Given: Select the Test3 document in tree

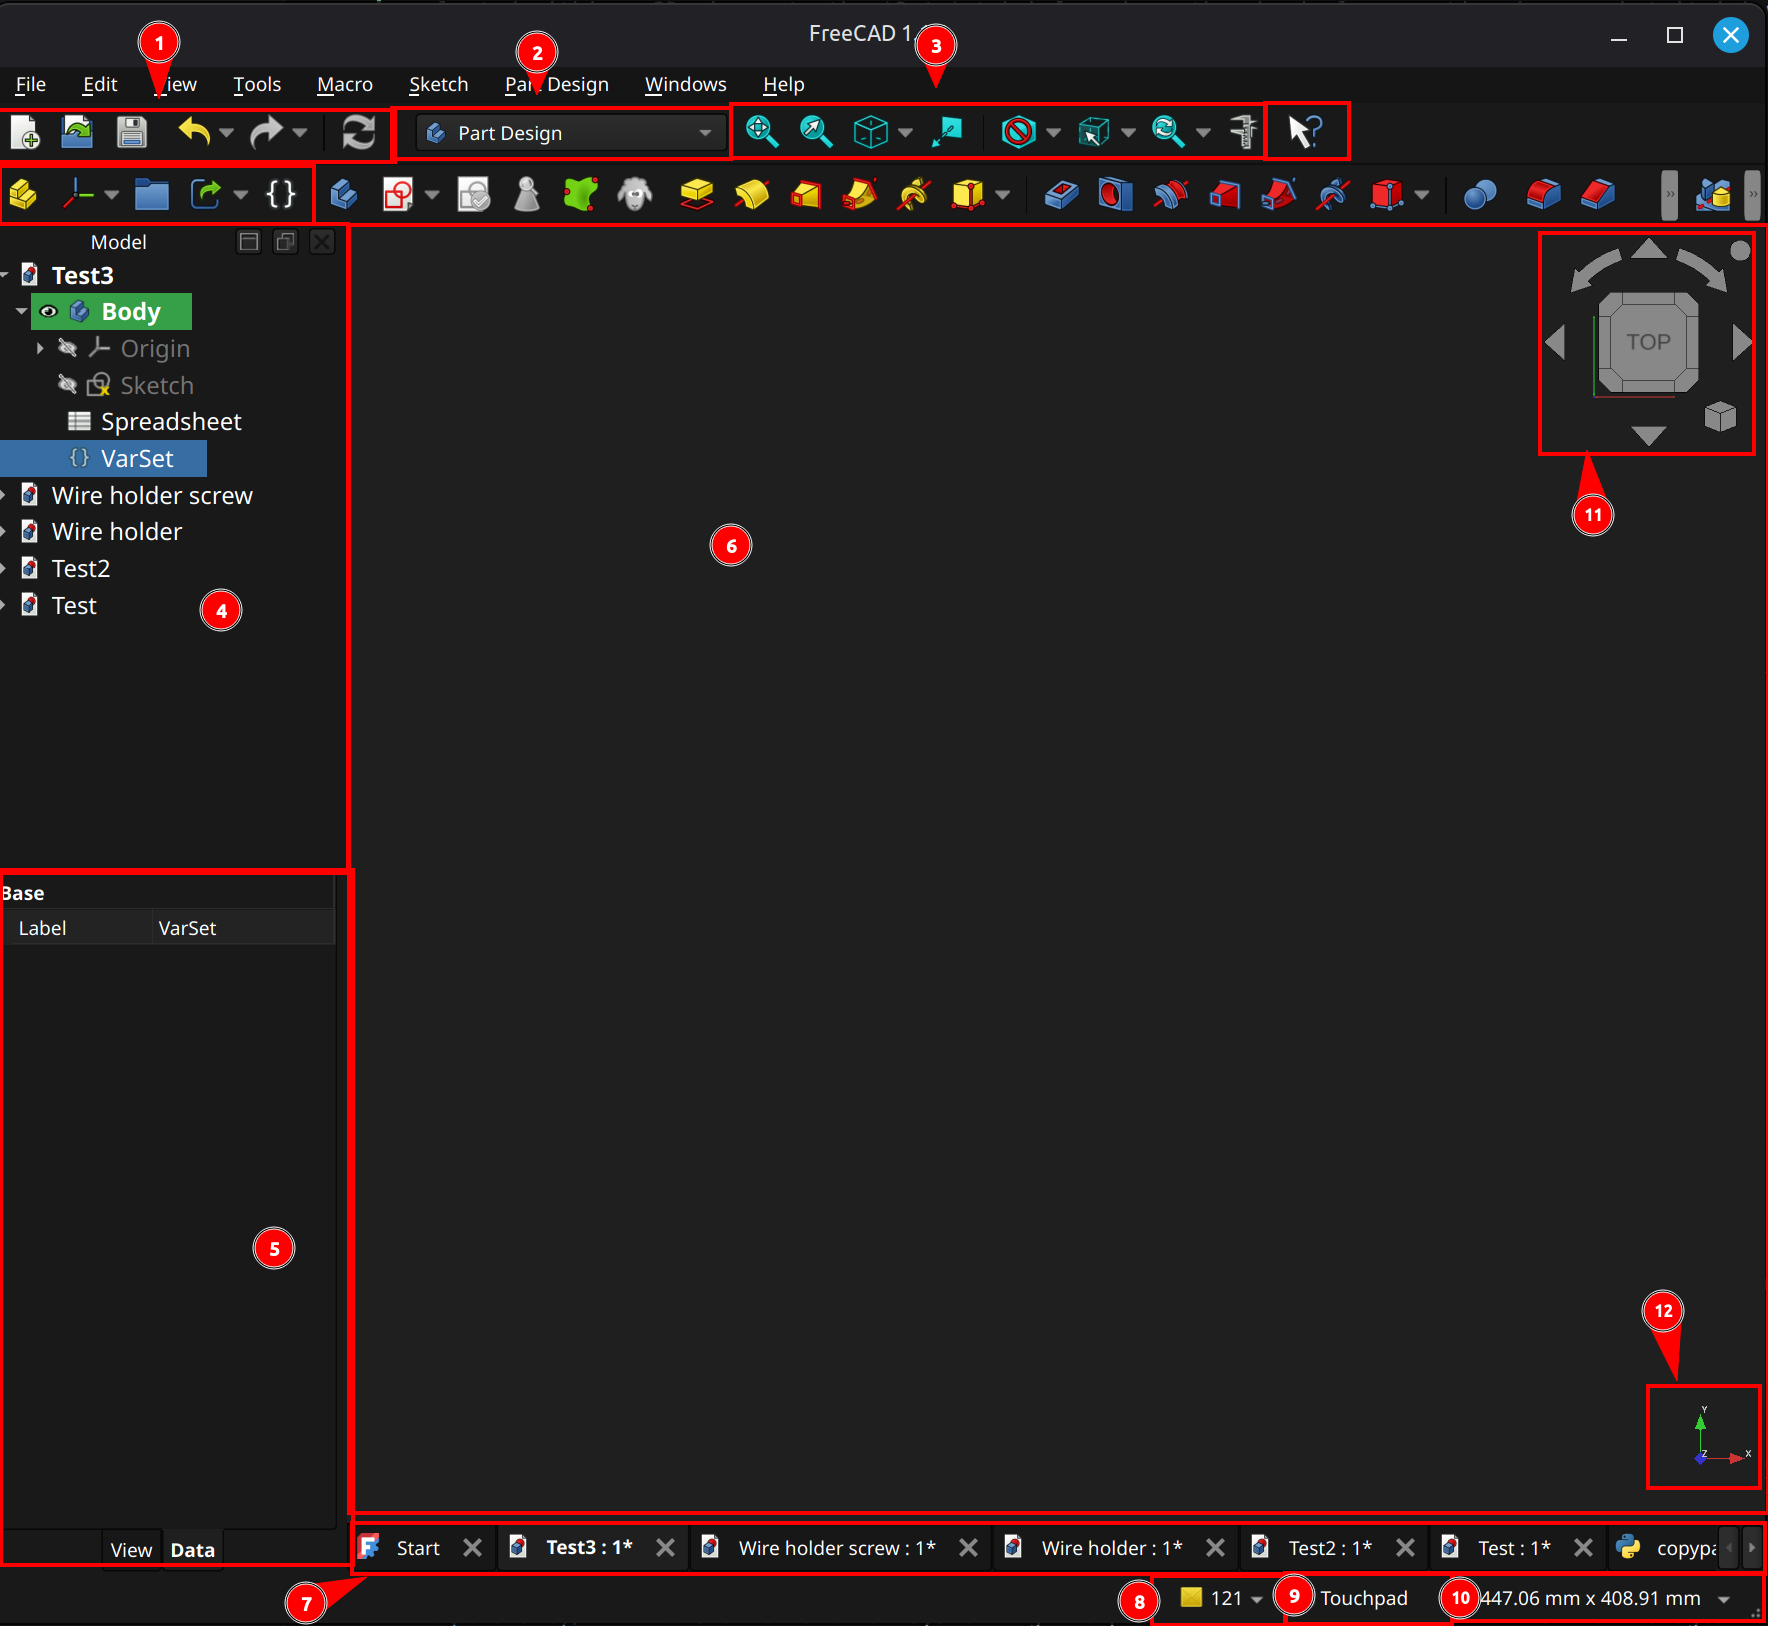Looking at the screenshot, I should point(82,275).
